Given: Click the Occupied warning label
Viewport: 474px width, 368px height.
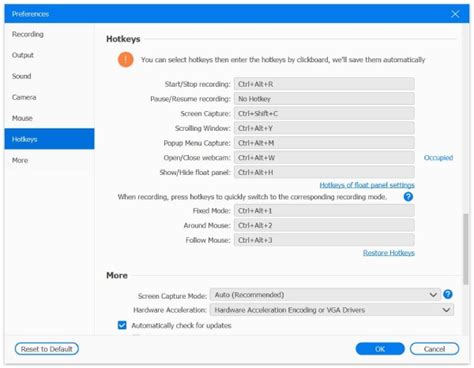Looking at the screenshot, I should pos(438,158).
